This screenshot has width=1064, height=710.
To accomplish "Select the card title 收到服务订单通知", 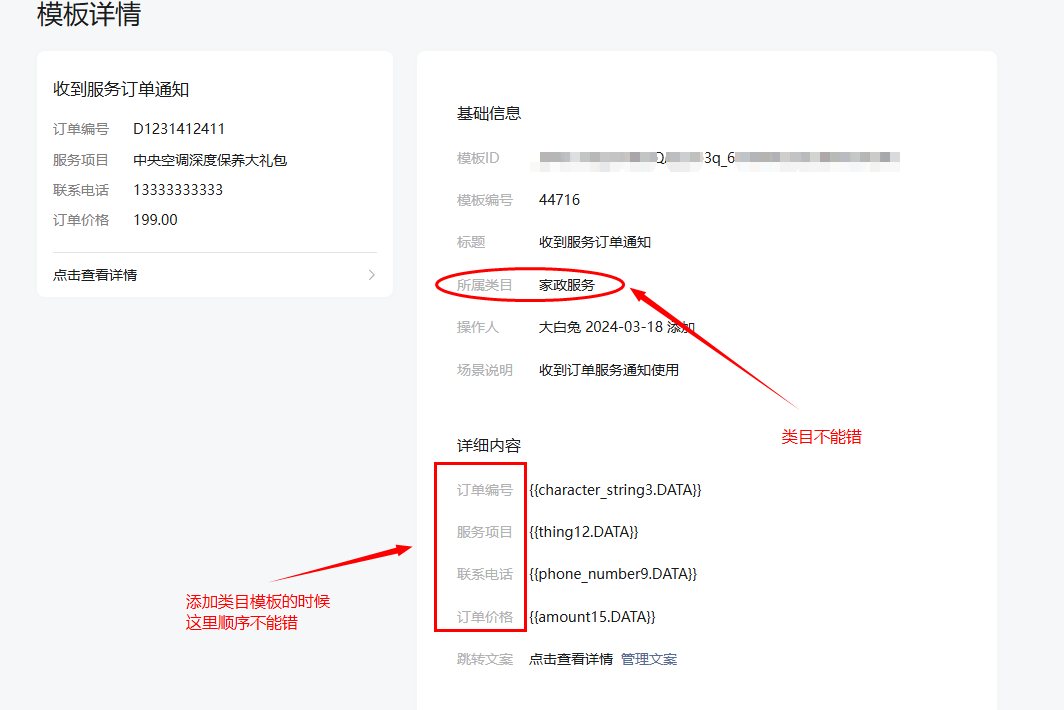I will pyautogui.click(x=121, y=89).
